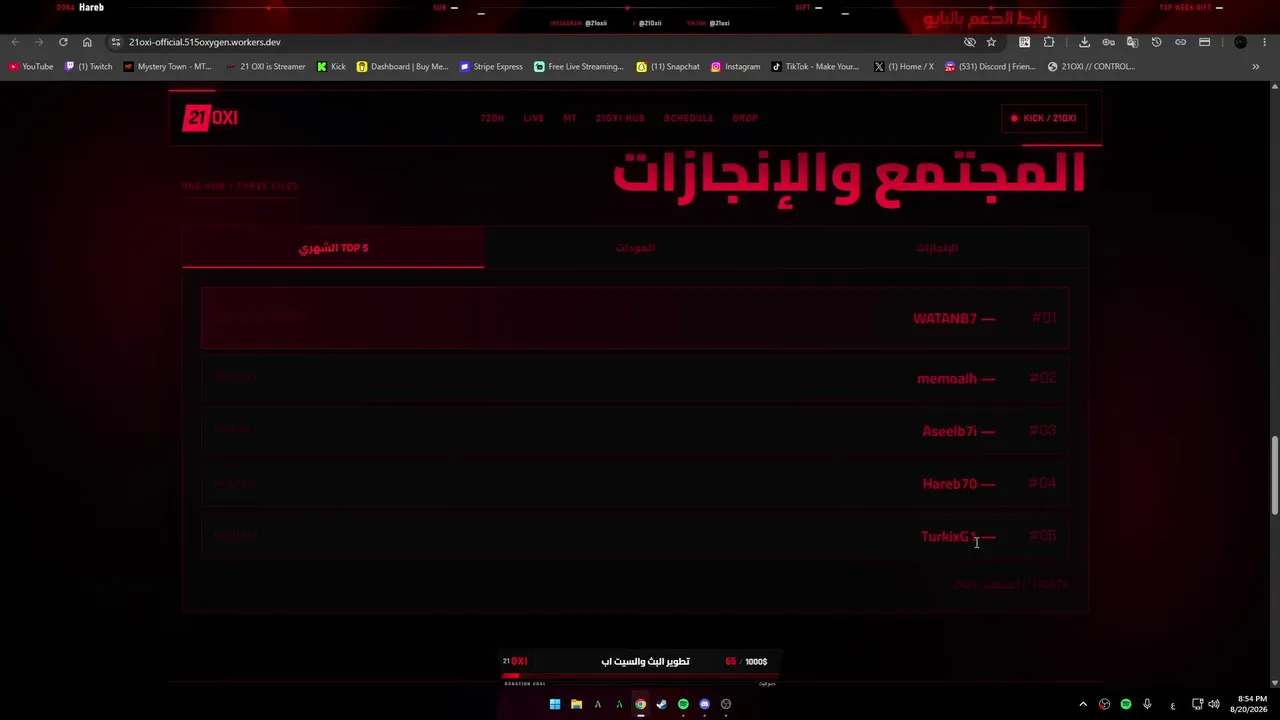1280x720 pixels.
Task: Switch to the middle المودات tab
Action: [635, 248]
